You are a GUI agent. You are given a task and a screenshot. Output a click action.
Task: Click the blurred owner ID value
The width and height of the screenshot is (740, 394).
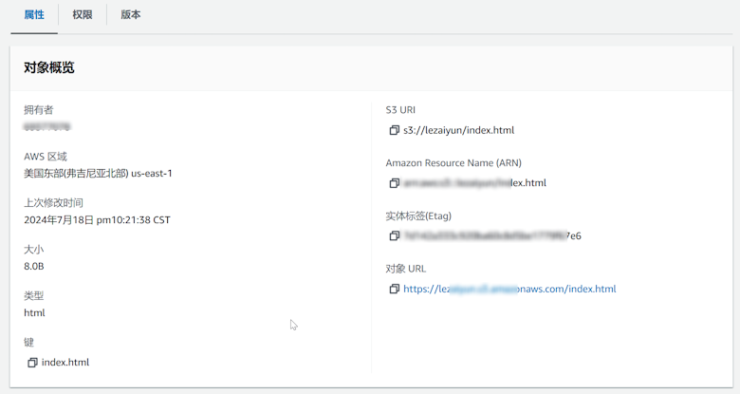[x=47, y=126]
